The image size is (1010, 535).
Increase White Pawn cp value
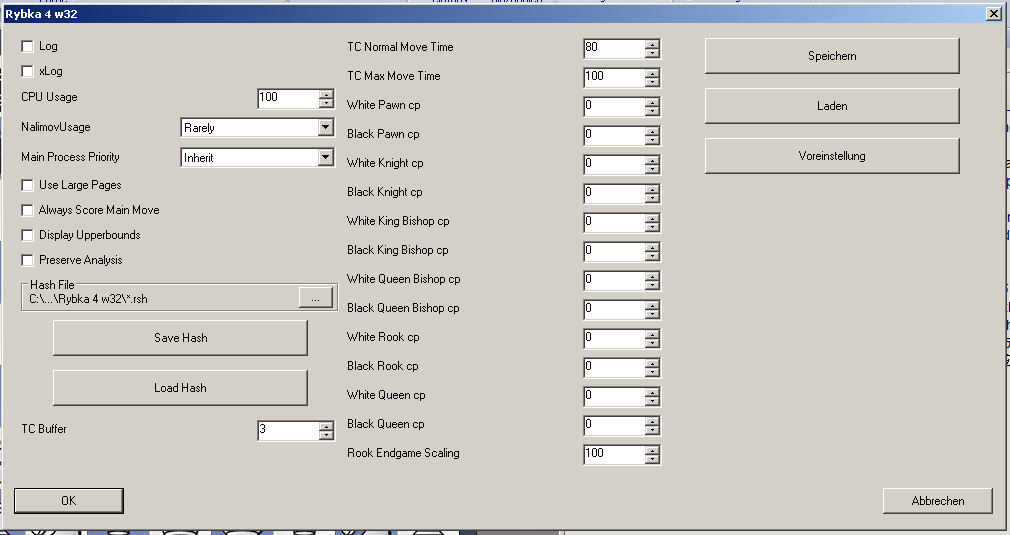(653, 102)
